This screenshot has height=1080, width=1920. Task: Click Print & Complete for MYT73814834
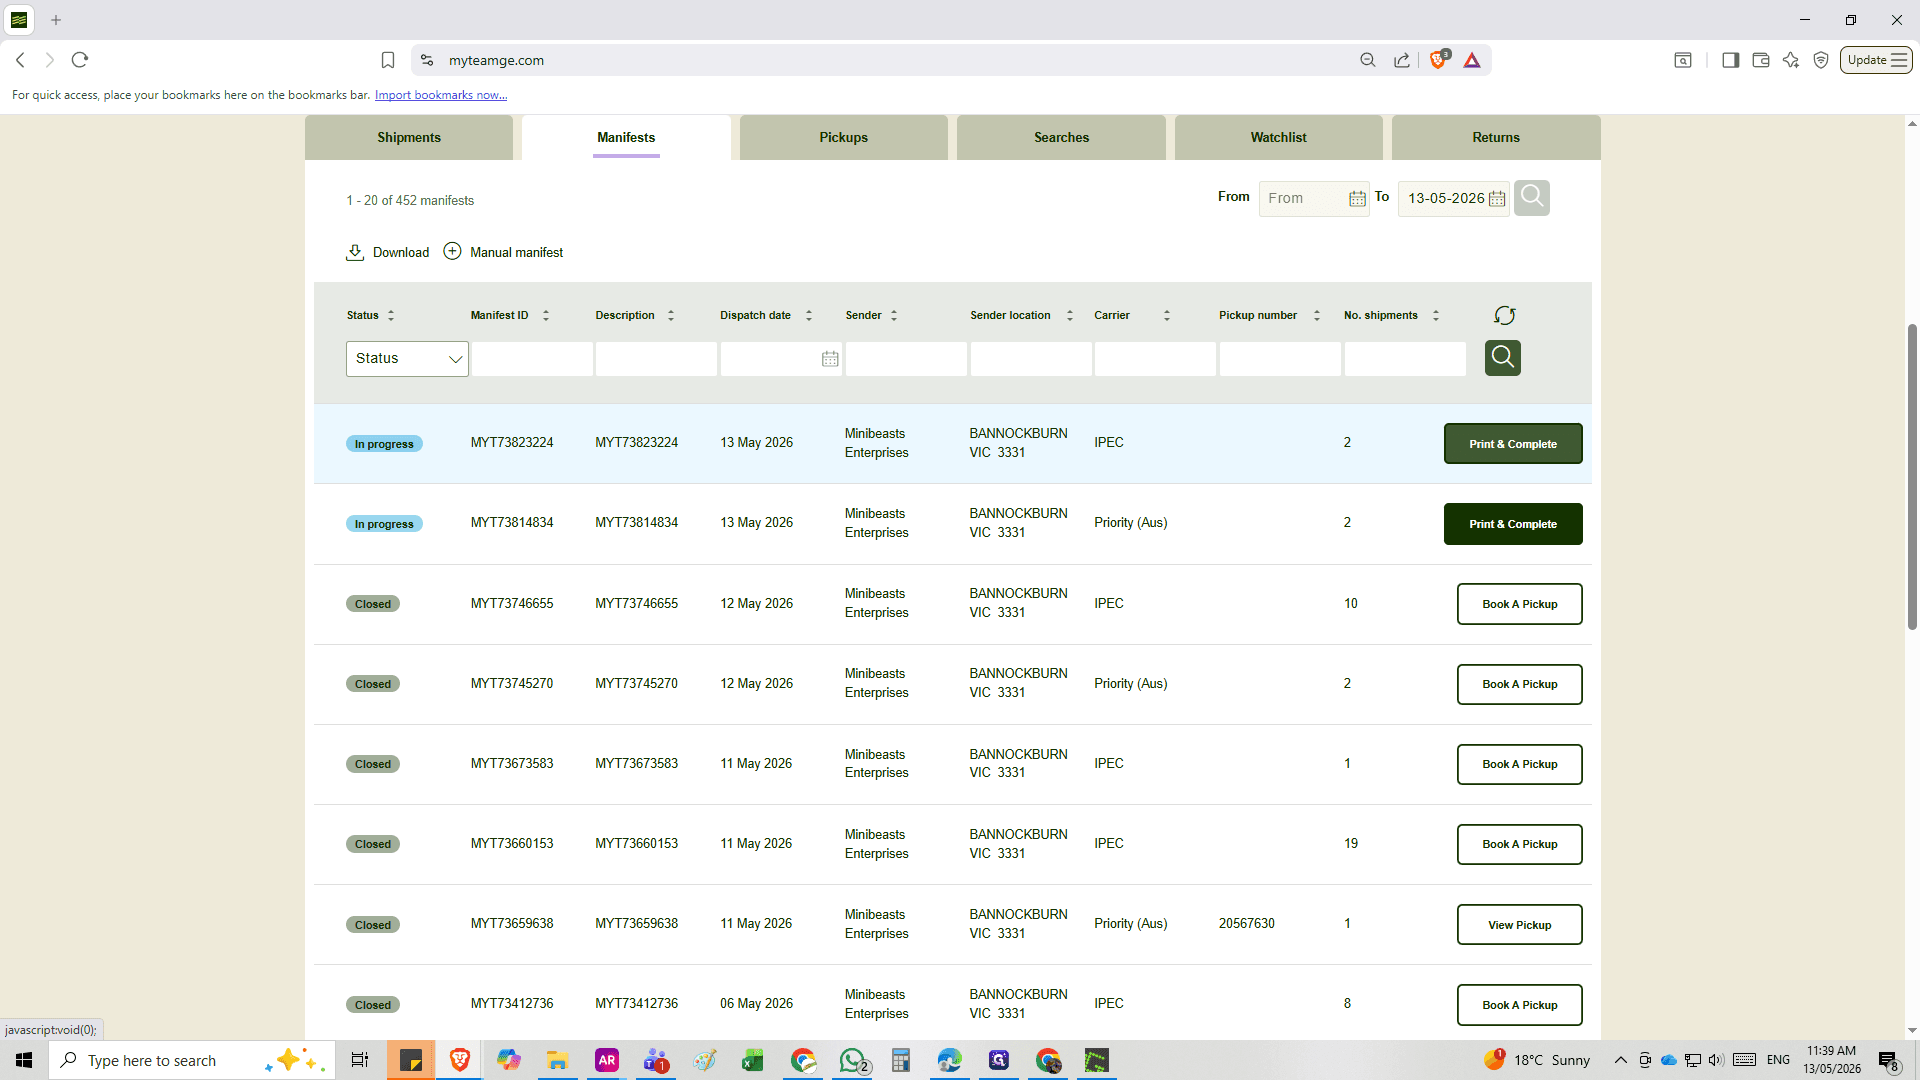coord(1513,524)
